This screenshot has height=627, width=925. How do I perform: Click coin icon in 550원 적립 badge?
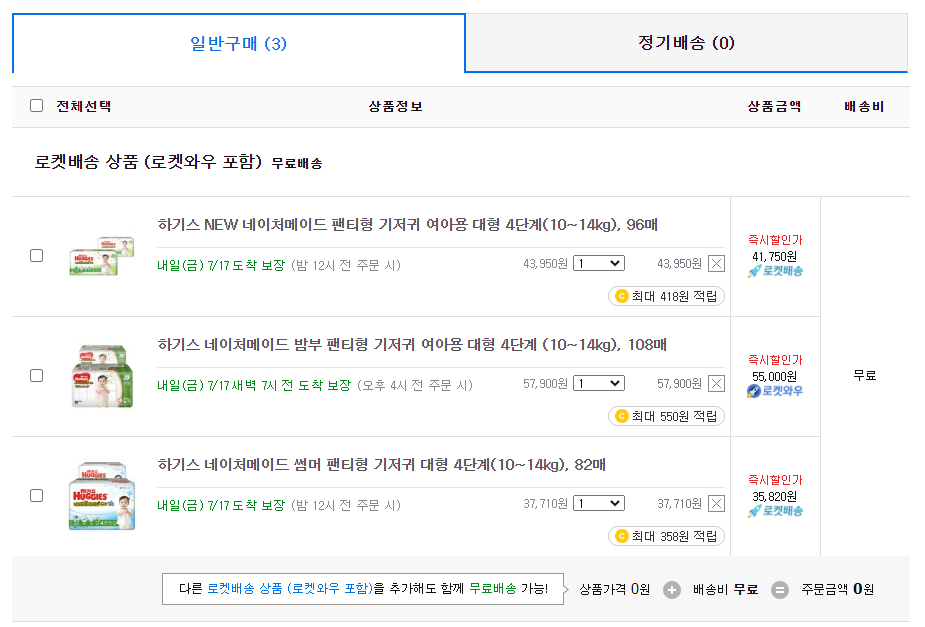[621, 416]
